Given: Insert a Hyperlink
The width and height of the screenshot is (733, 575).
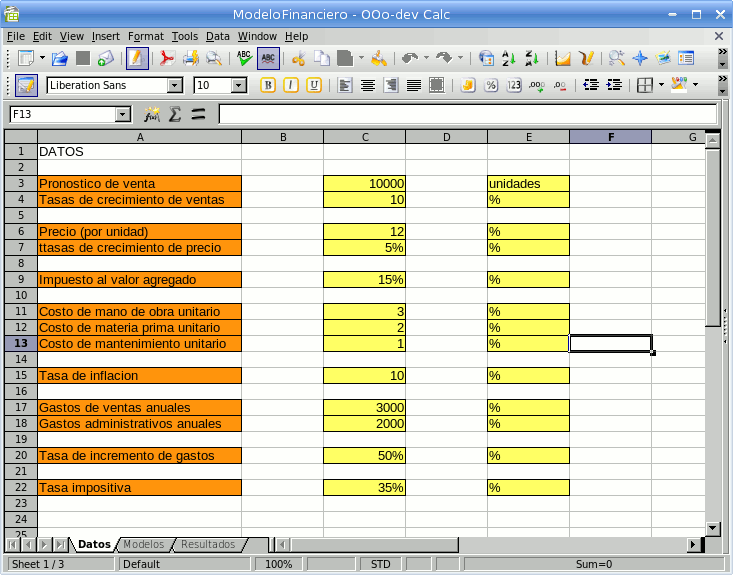Looking at the screenshot, I should click(x=486, y=58).
